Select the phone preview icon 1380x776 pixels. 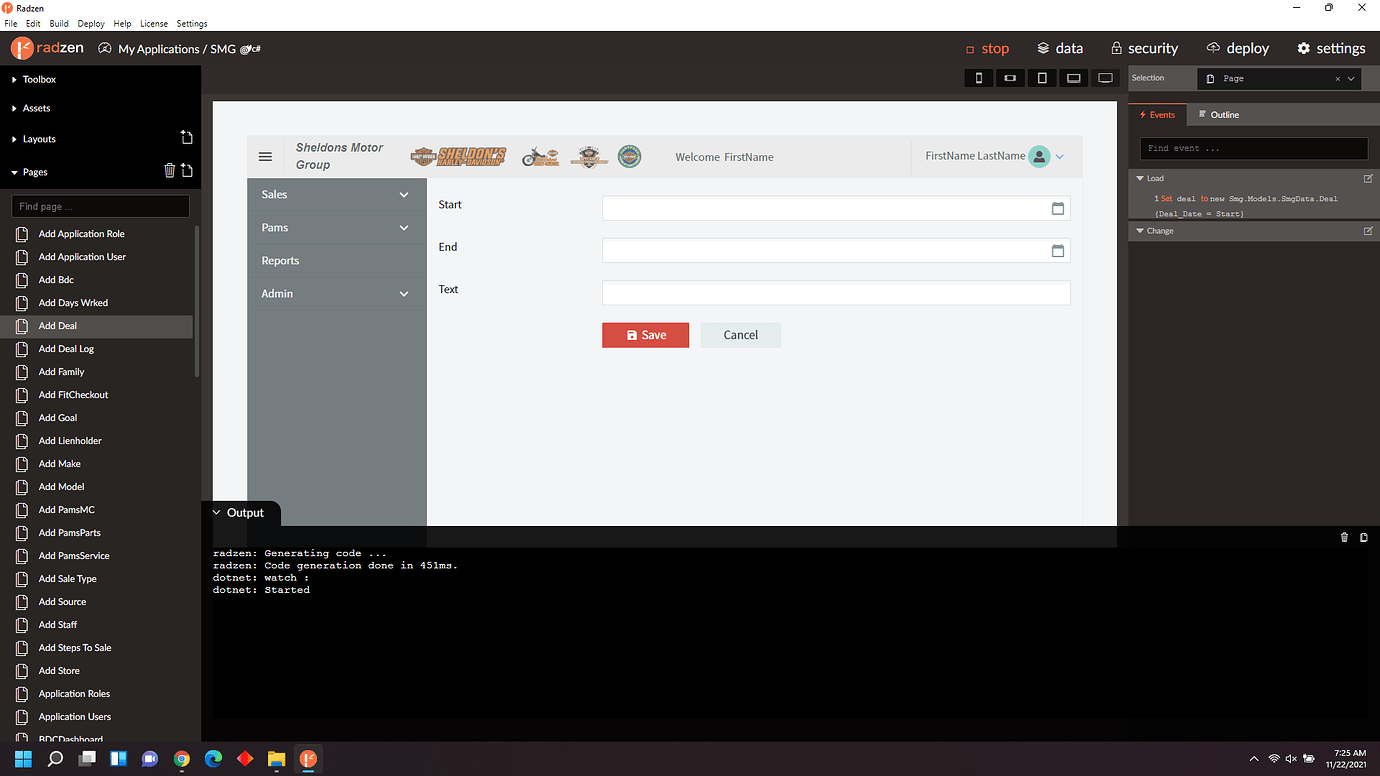978,77
